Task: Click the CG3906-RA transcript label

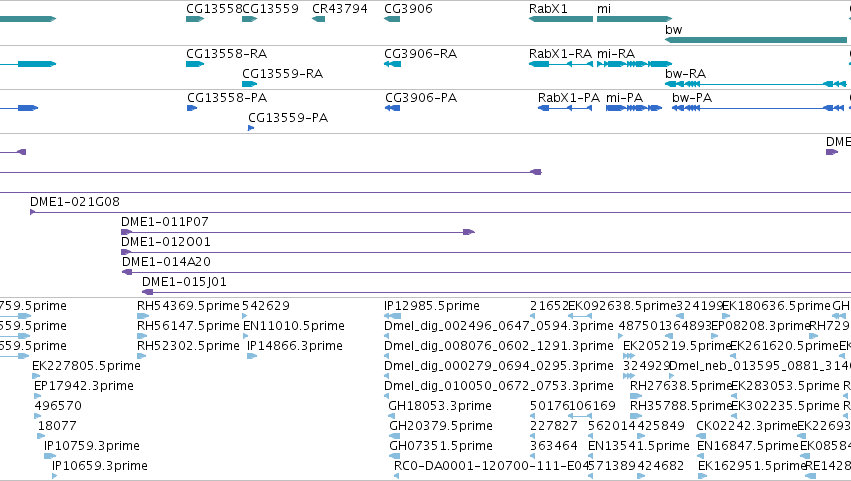Action: tap(421, 54)
